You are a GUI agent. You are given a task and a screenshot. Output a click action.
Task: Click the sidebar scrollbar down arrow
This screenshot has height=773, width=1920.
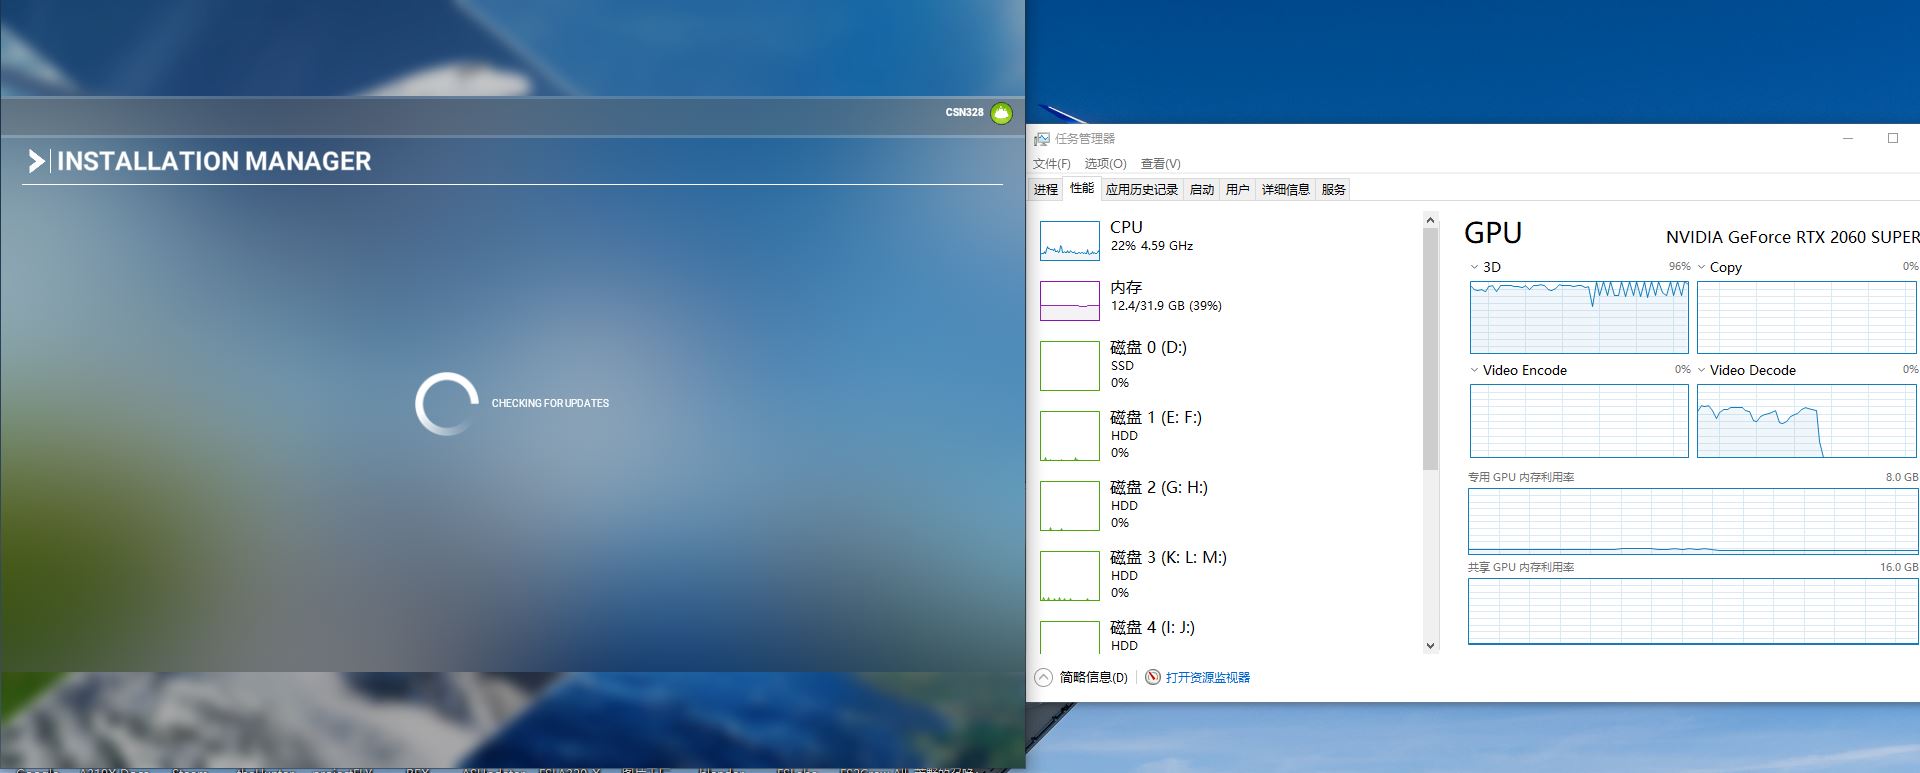[x=1430, y=646]
